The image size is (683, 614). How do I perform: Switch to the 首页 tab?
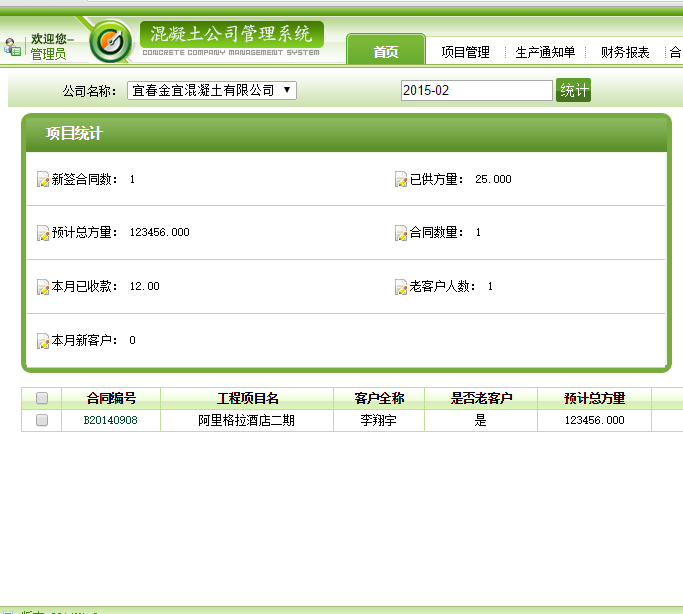(385, 52)
